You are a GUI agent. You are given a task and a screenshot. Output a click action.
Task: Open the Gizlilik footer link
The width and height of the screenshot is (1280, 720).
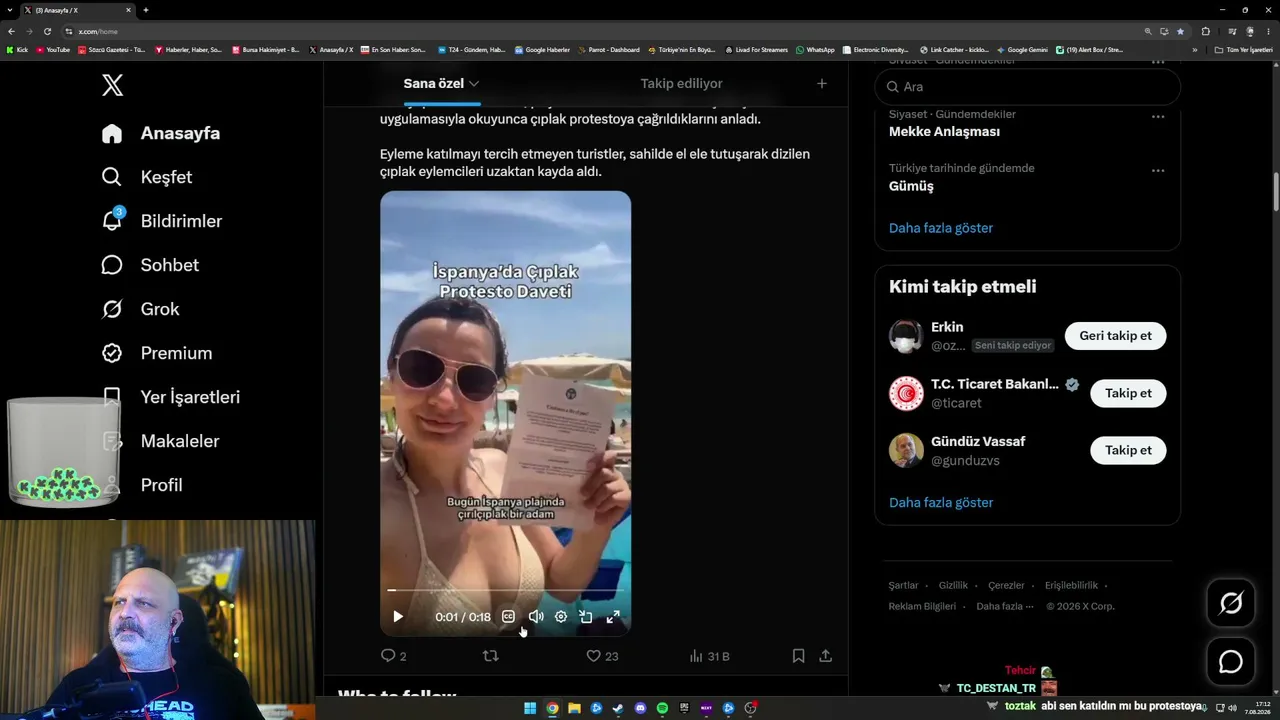pos(953,586)
